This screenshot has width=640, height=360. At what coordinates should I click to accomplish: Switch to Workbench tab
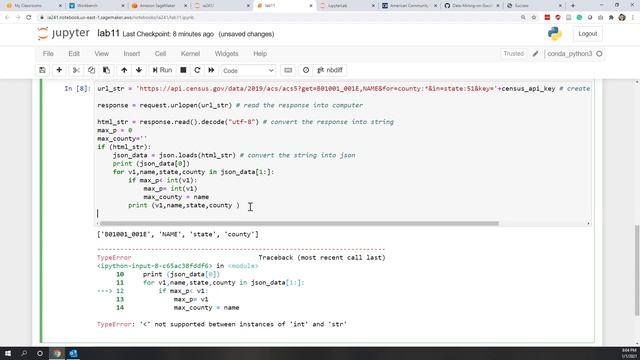[96, 6]
